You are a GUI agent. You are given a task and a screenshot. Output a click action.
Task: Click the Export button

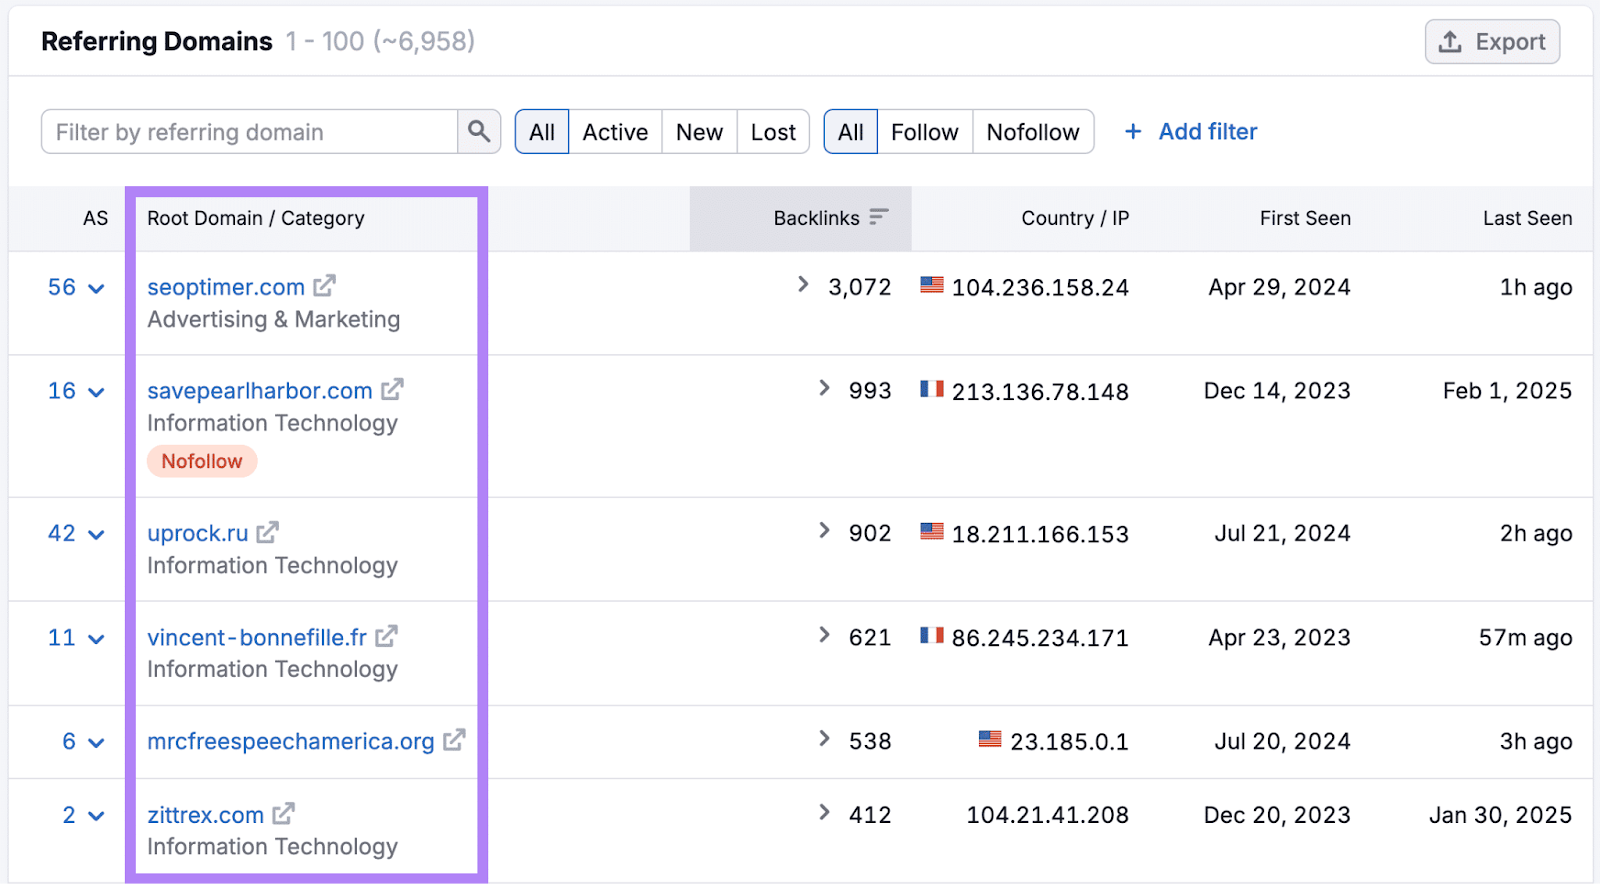tap(1492, 42)
